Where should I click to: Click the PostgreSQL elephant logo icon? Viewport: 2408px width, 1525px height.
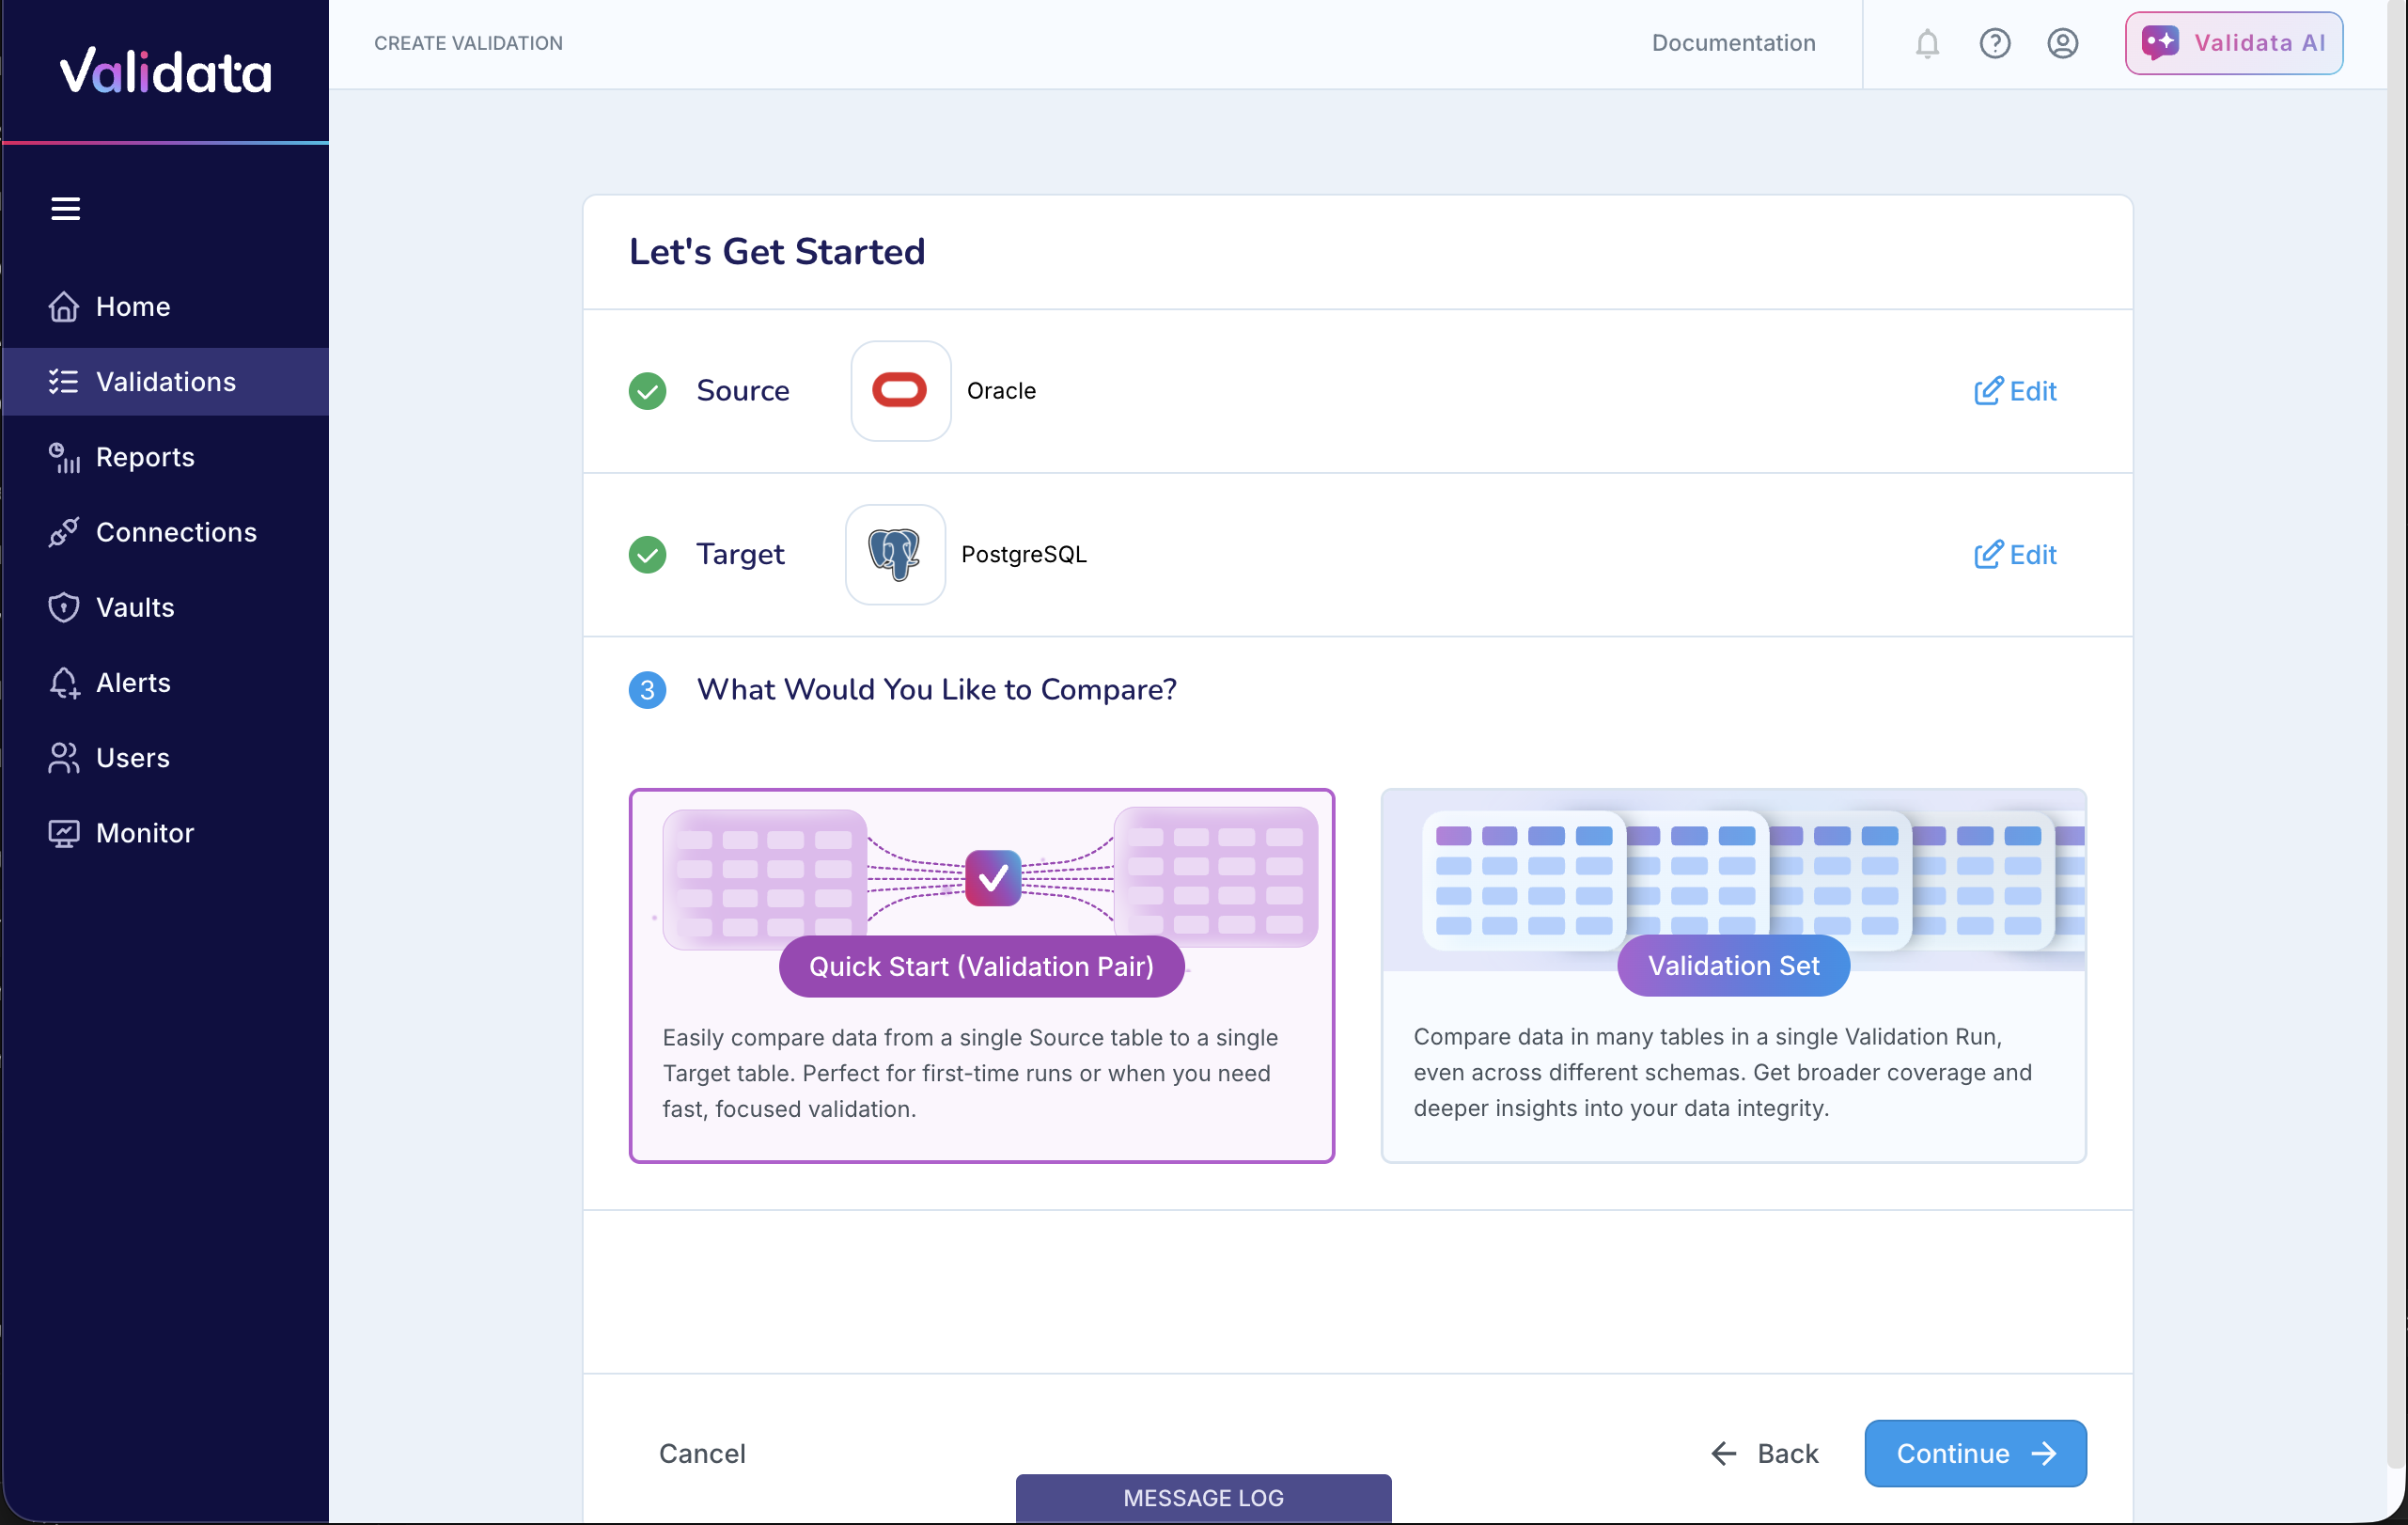coord(895,554)
